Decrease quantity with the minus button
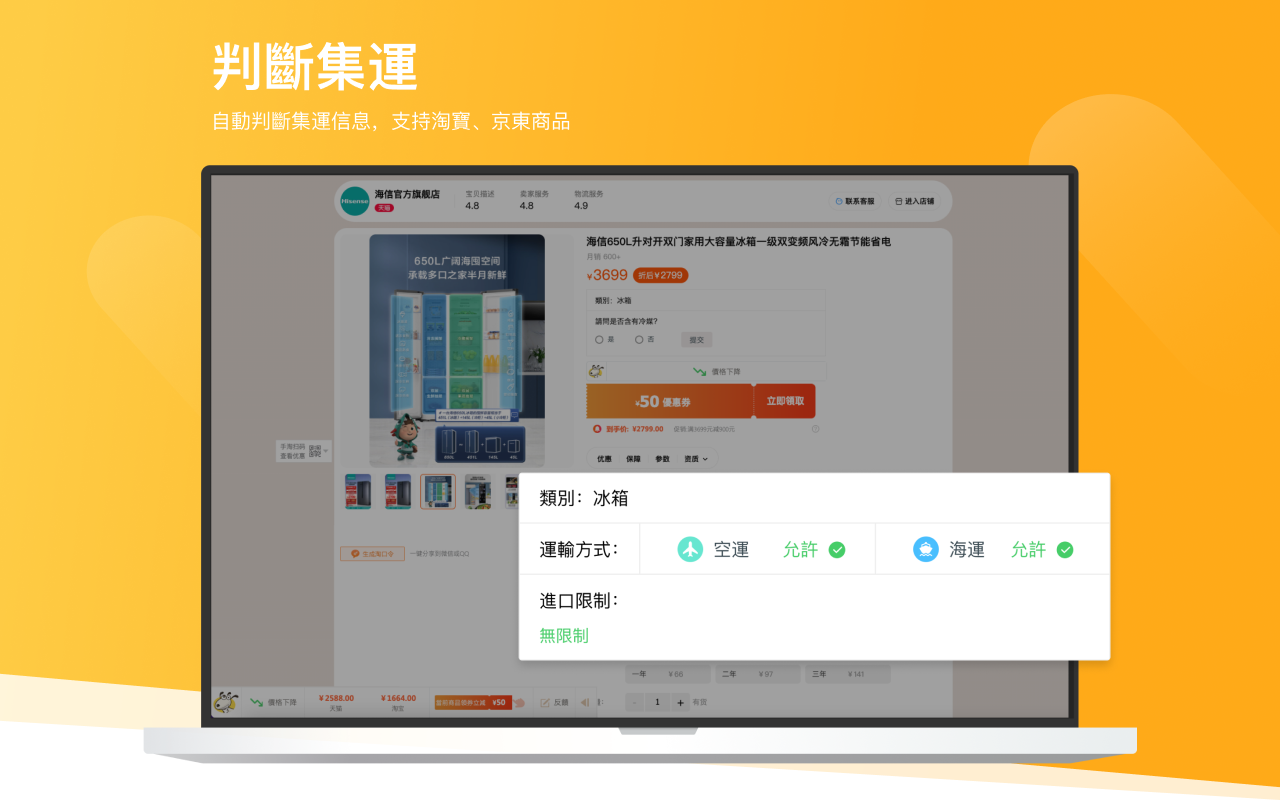1280x800 pixels. 634,702
